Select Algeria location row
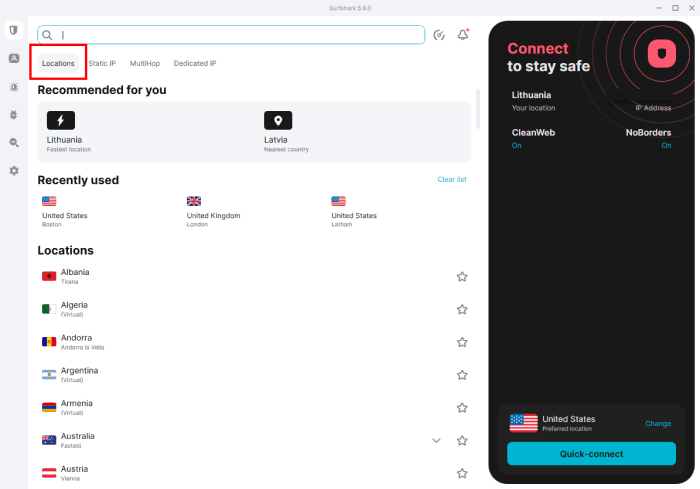 (x=254, y=309)
